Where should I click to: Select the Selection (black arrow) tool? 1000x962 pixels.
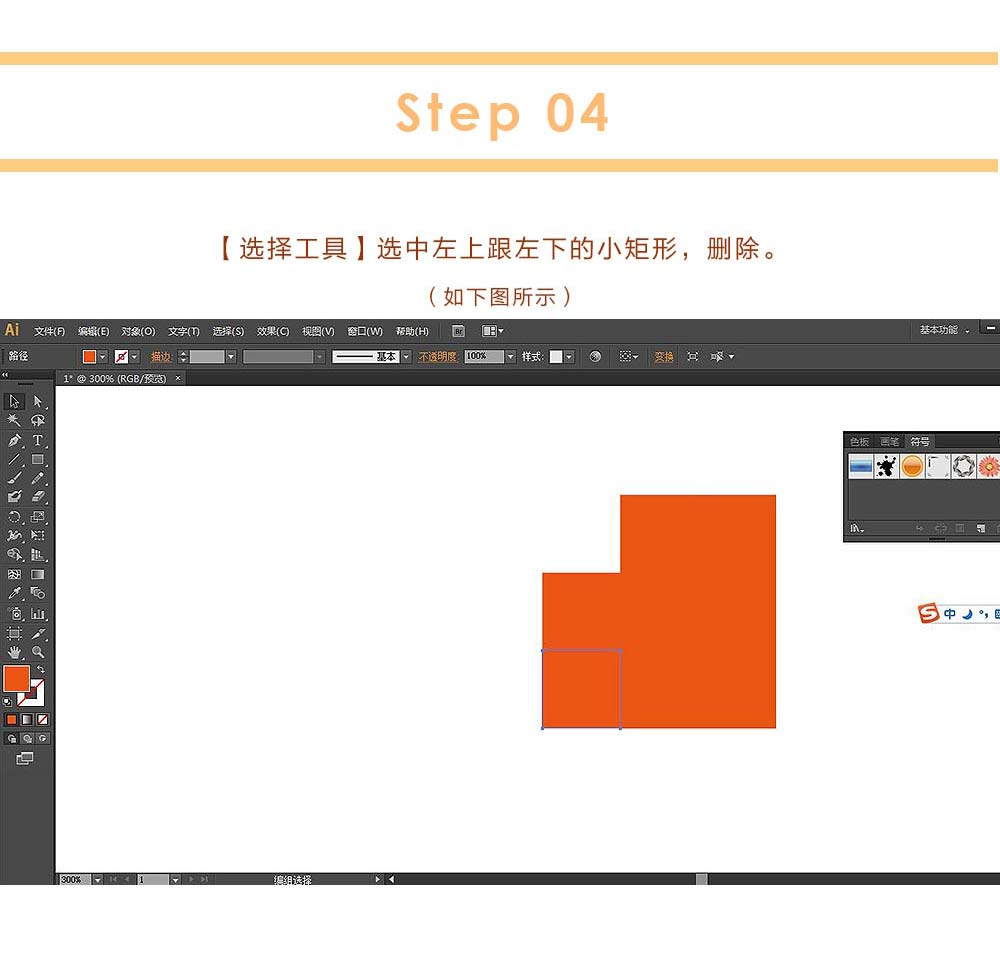pyautogui.click(x=14, y=401)
